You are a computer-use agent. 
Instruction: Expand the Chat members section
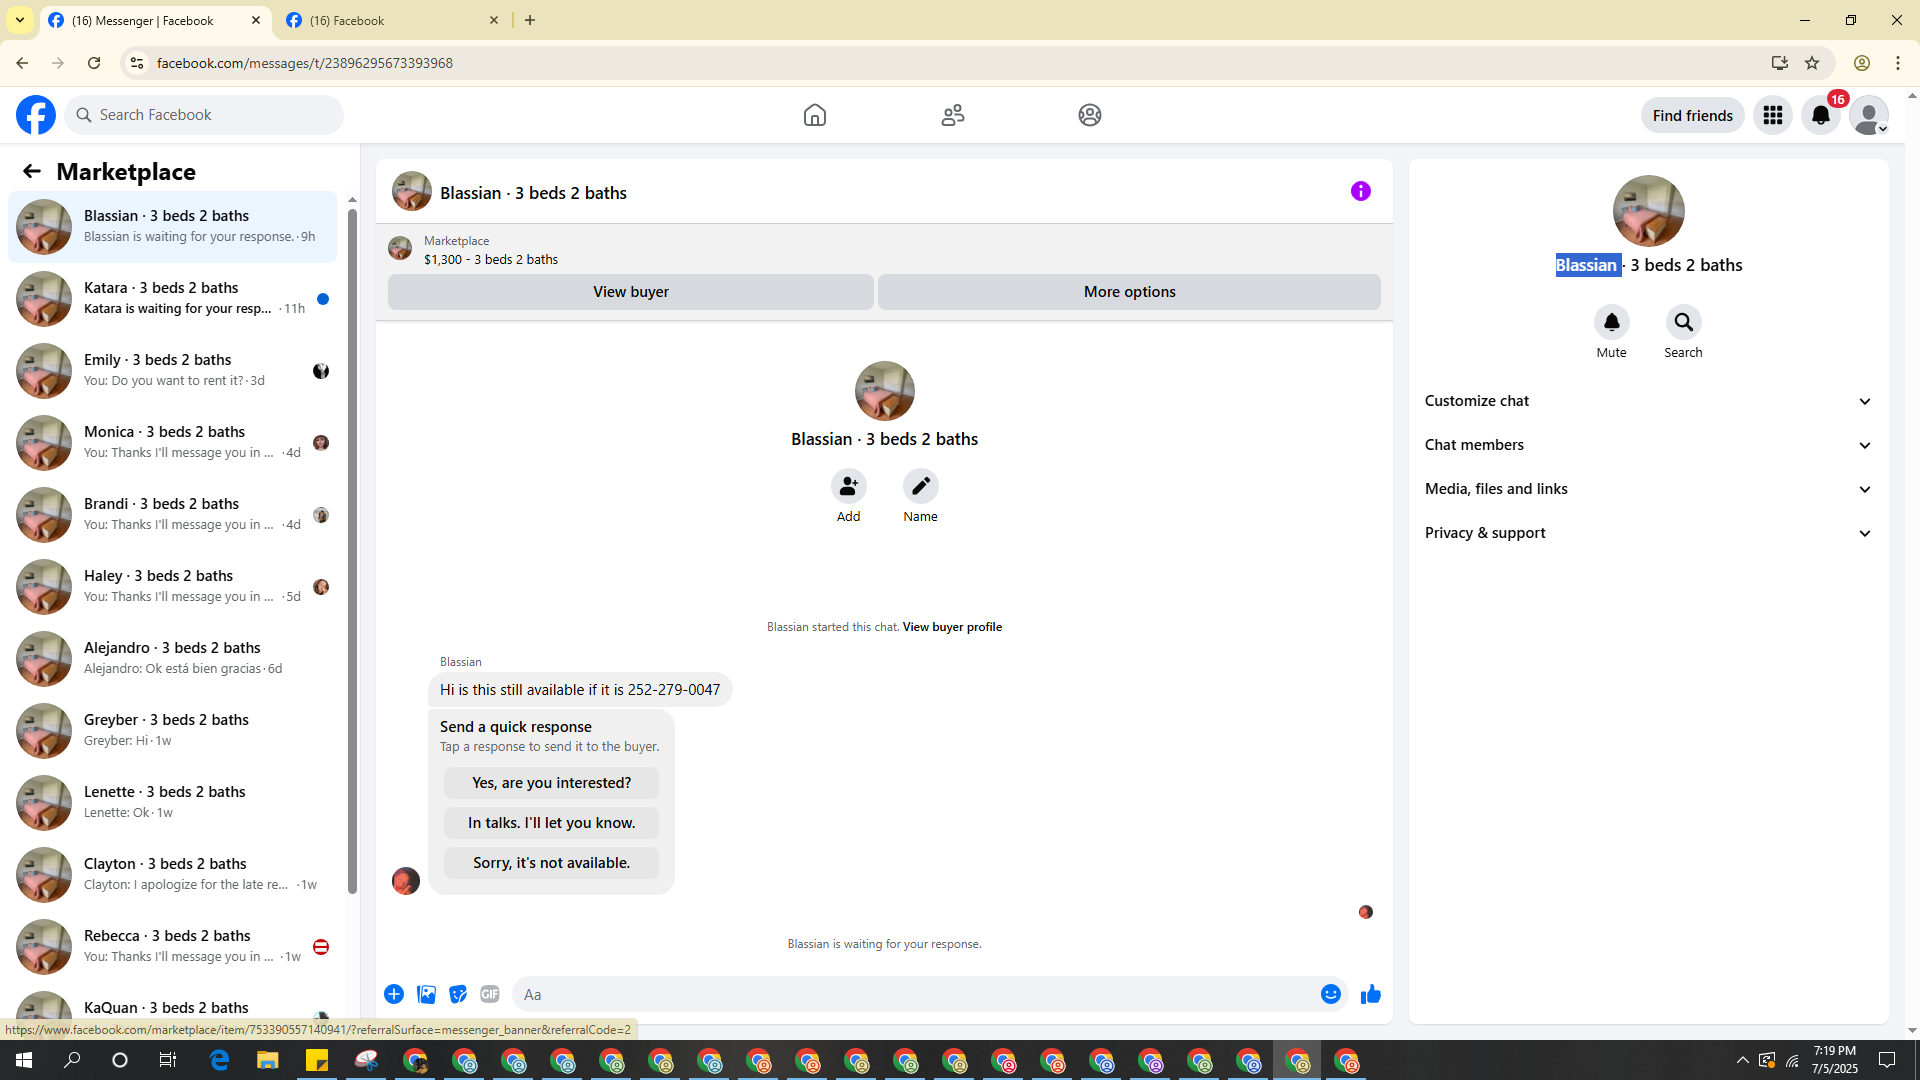click(1648, 445)
